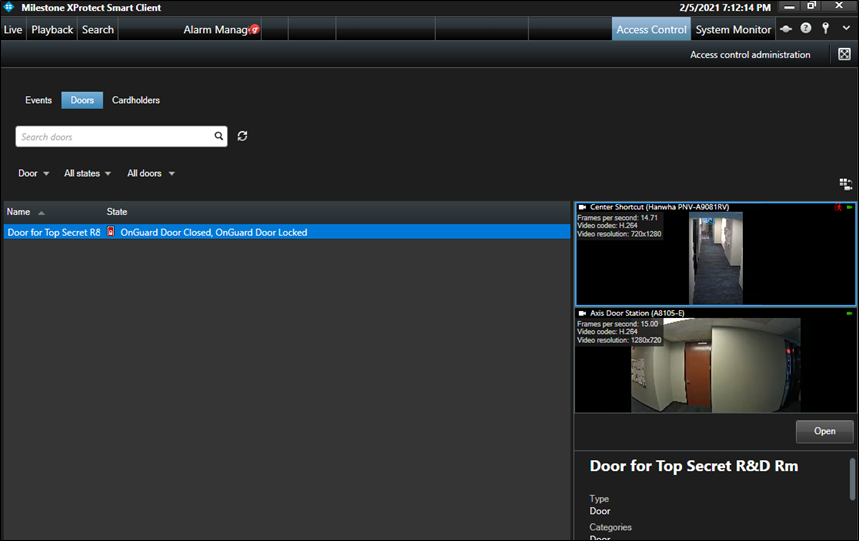Click the evidence lock status icon

(x=786, y=29)
